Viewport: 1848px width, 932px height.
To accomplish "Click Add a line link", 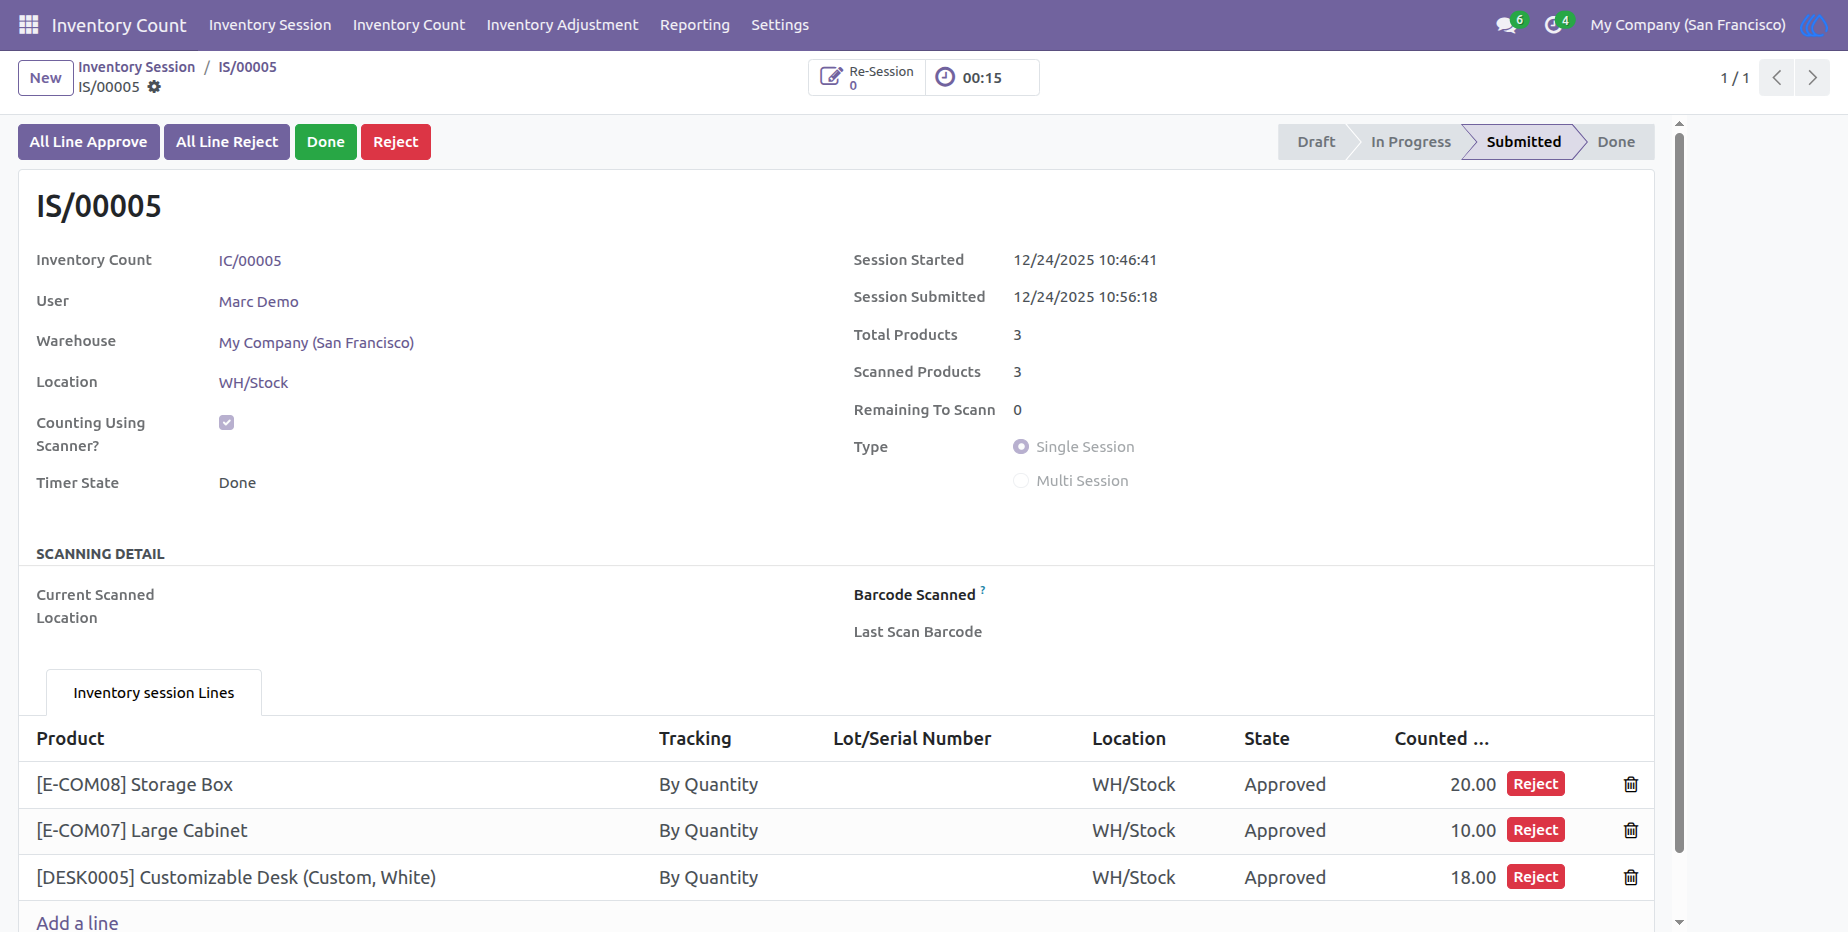I will 77,922.
